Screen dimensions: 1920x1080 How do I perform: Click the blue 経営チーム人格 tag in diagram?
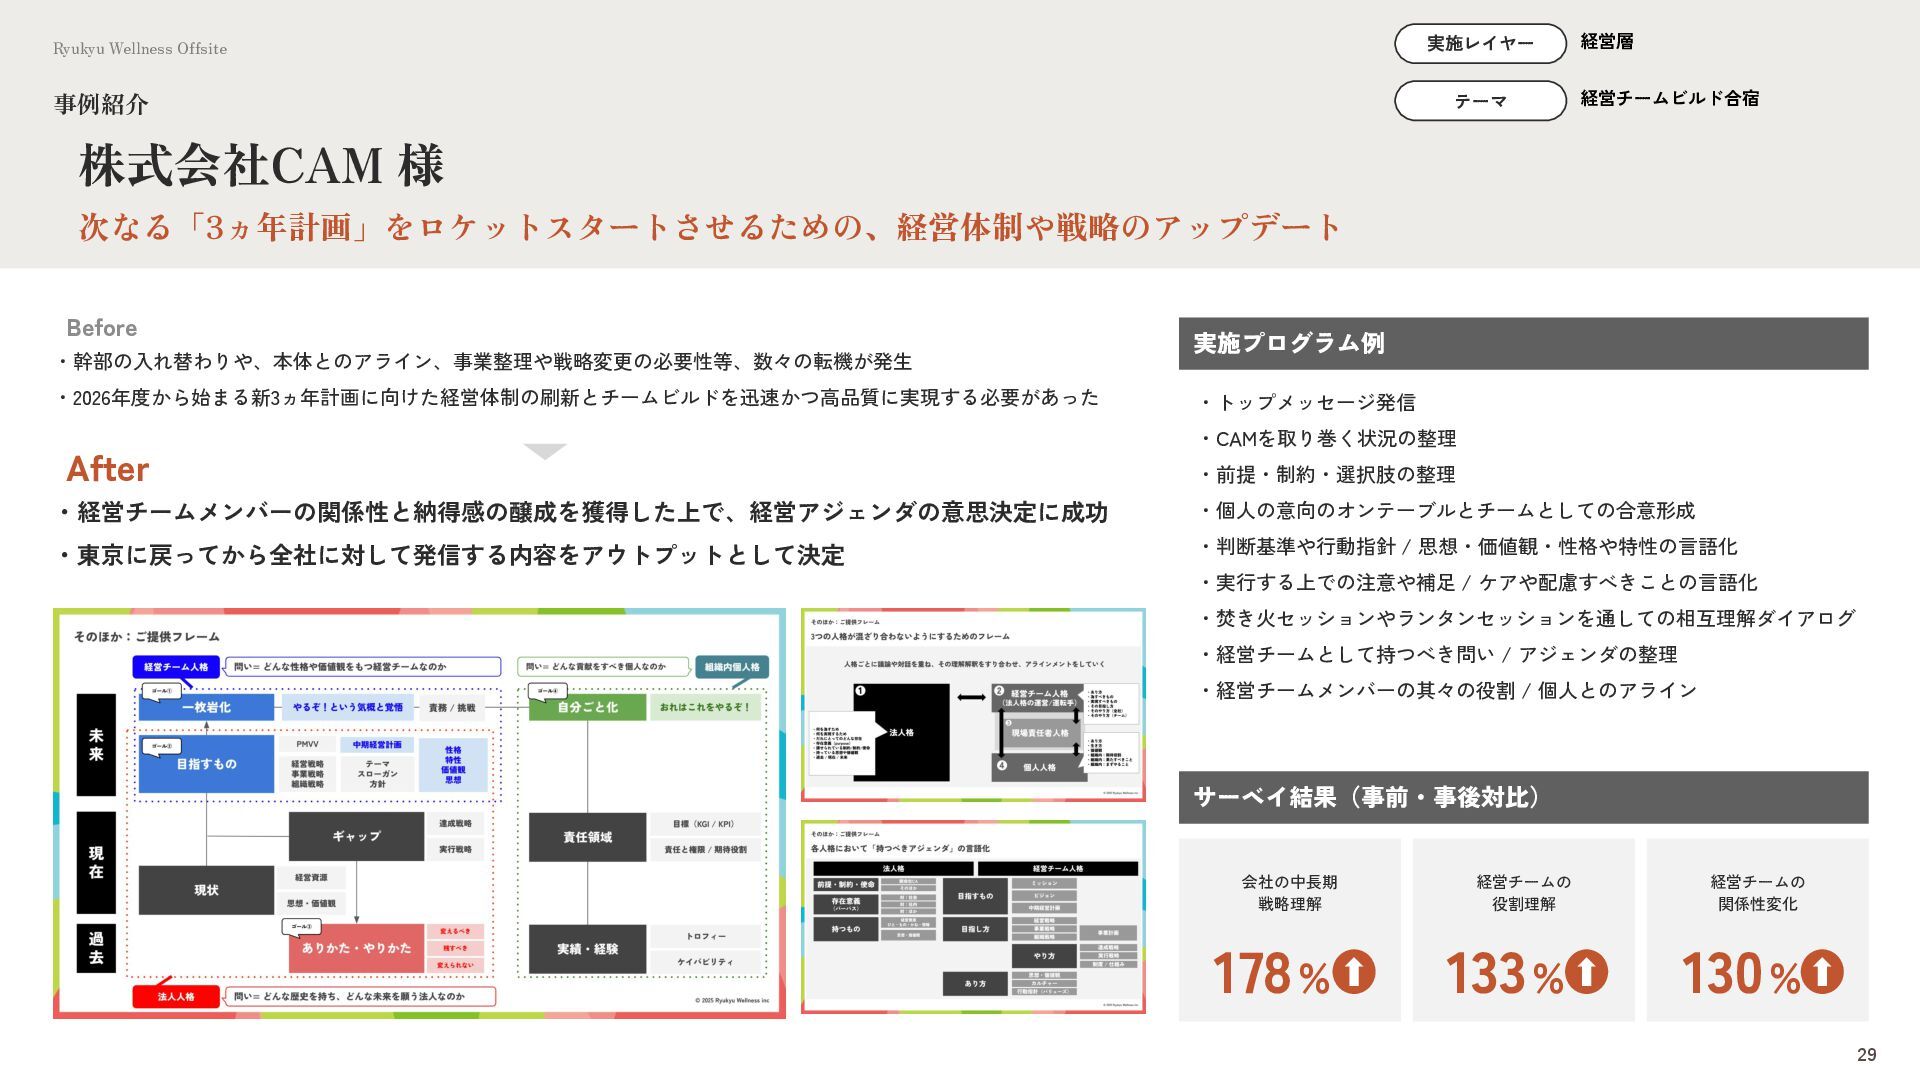(176, 667)
